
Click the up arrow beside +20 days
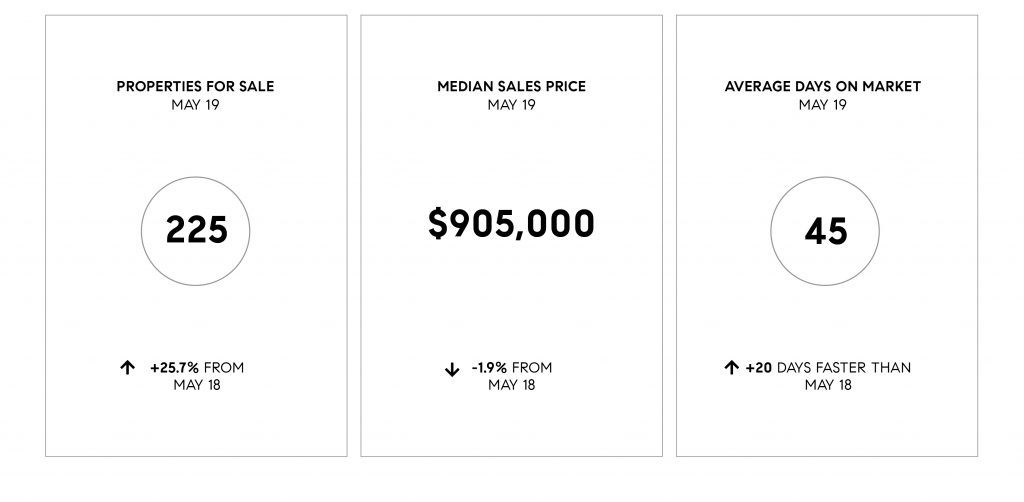click(731, 368)
